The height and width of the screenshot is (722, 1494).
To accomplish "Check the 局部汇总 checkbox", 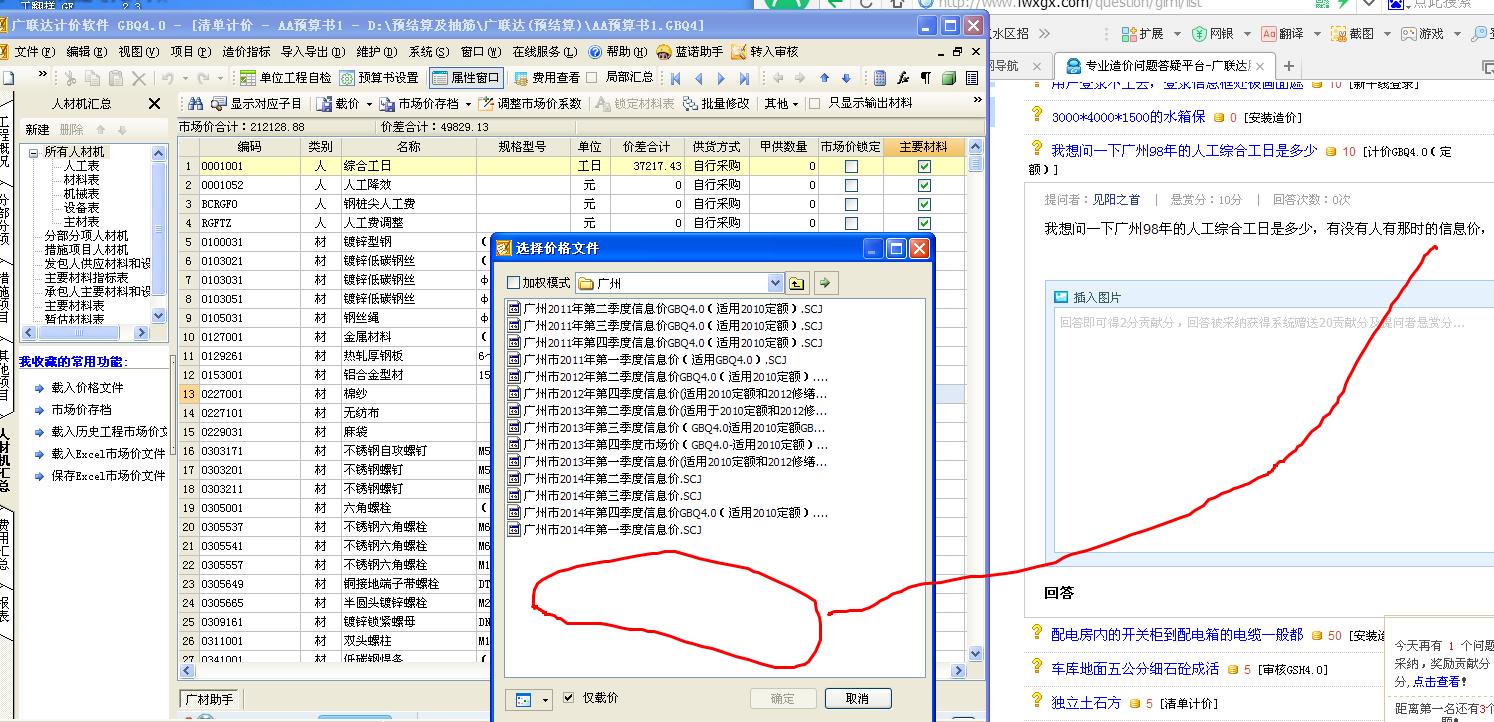I will [x=592, y=77].
